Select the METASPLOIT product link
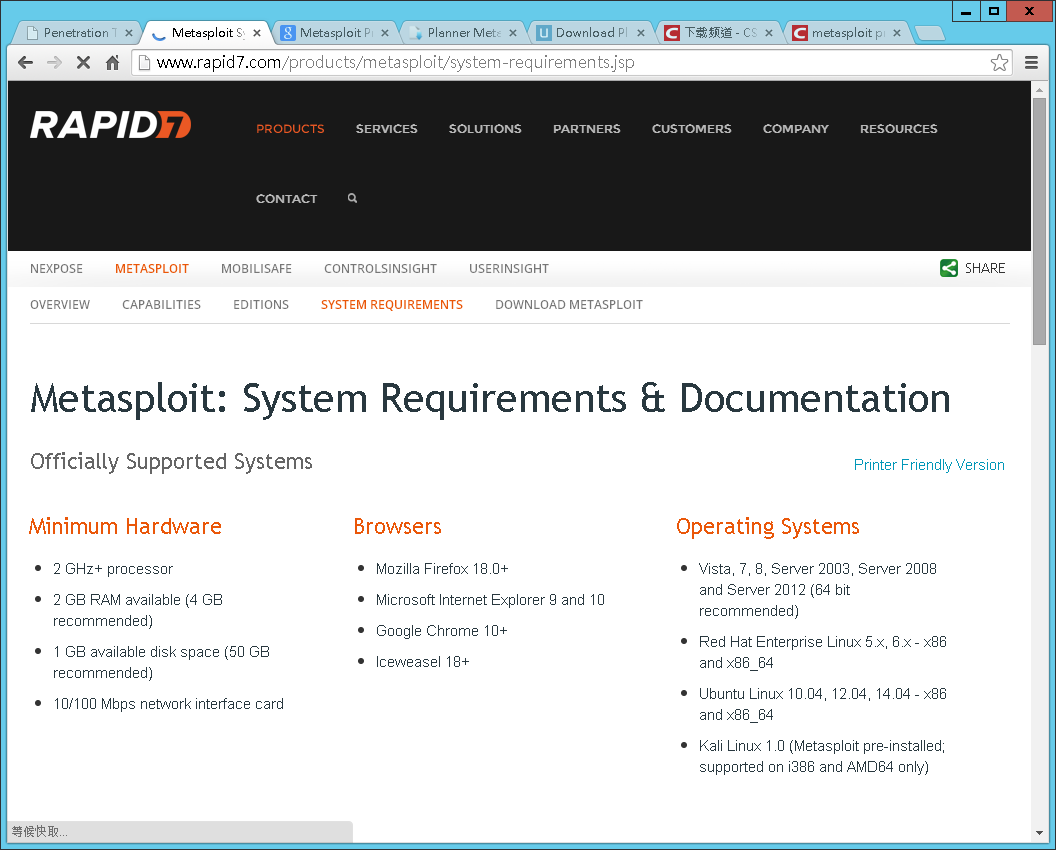Screen dimensions: 1056x850 152,269
